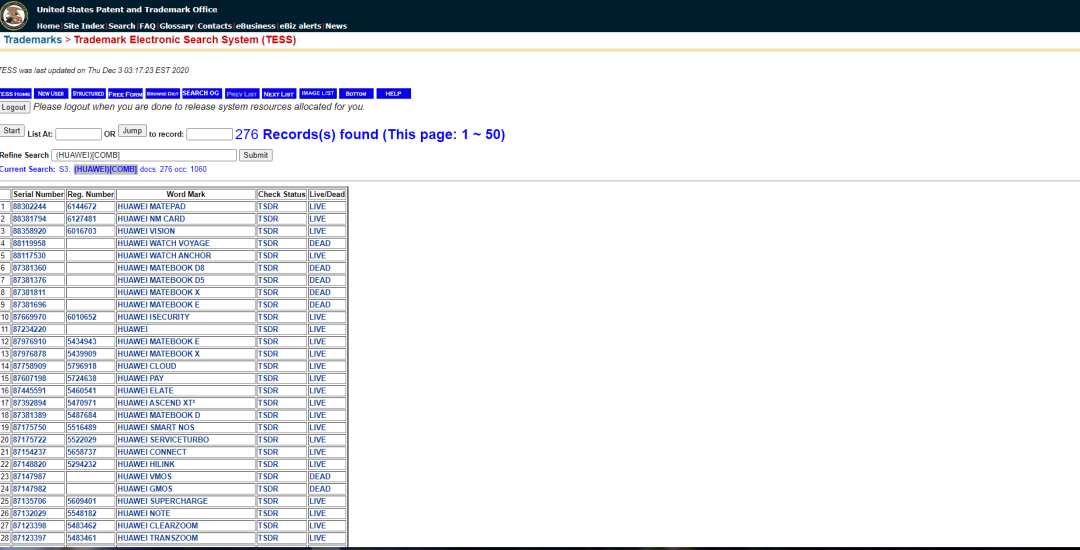Click the USPTO seal logo
This screenshot has height=550, width=1080.
[x=17, y=16]
